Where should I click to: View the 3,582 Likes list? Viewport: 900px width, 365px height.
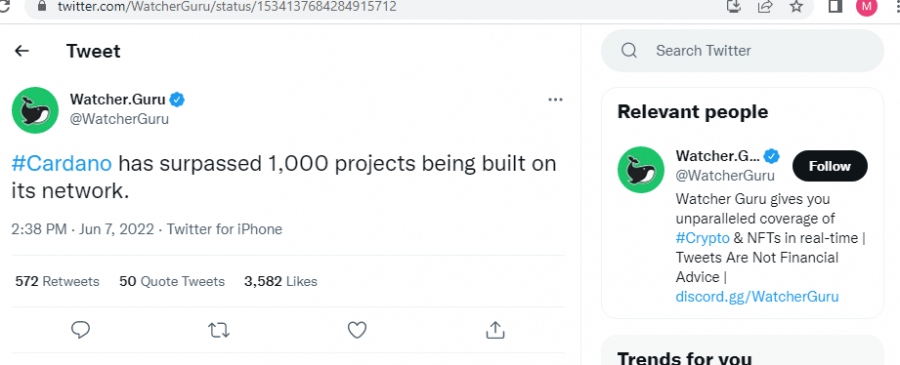tap(281, 281)
